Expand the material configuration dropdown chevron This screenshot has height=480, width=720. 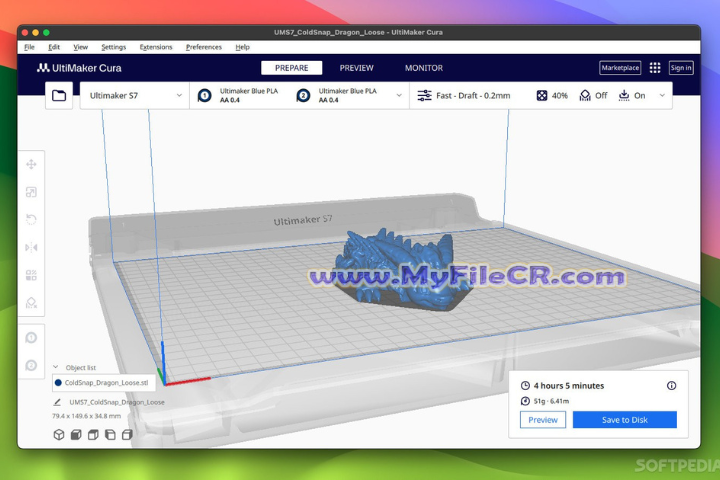(x=399, y=96)
